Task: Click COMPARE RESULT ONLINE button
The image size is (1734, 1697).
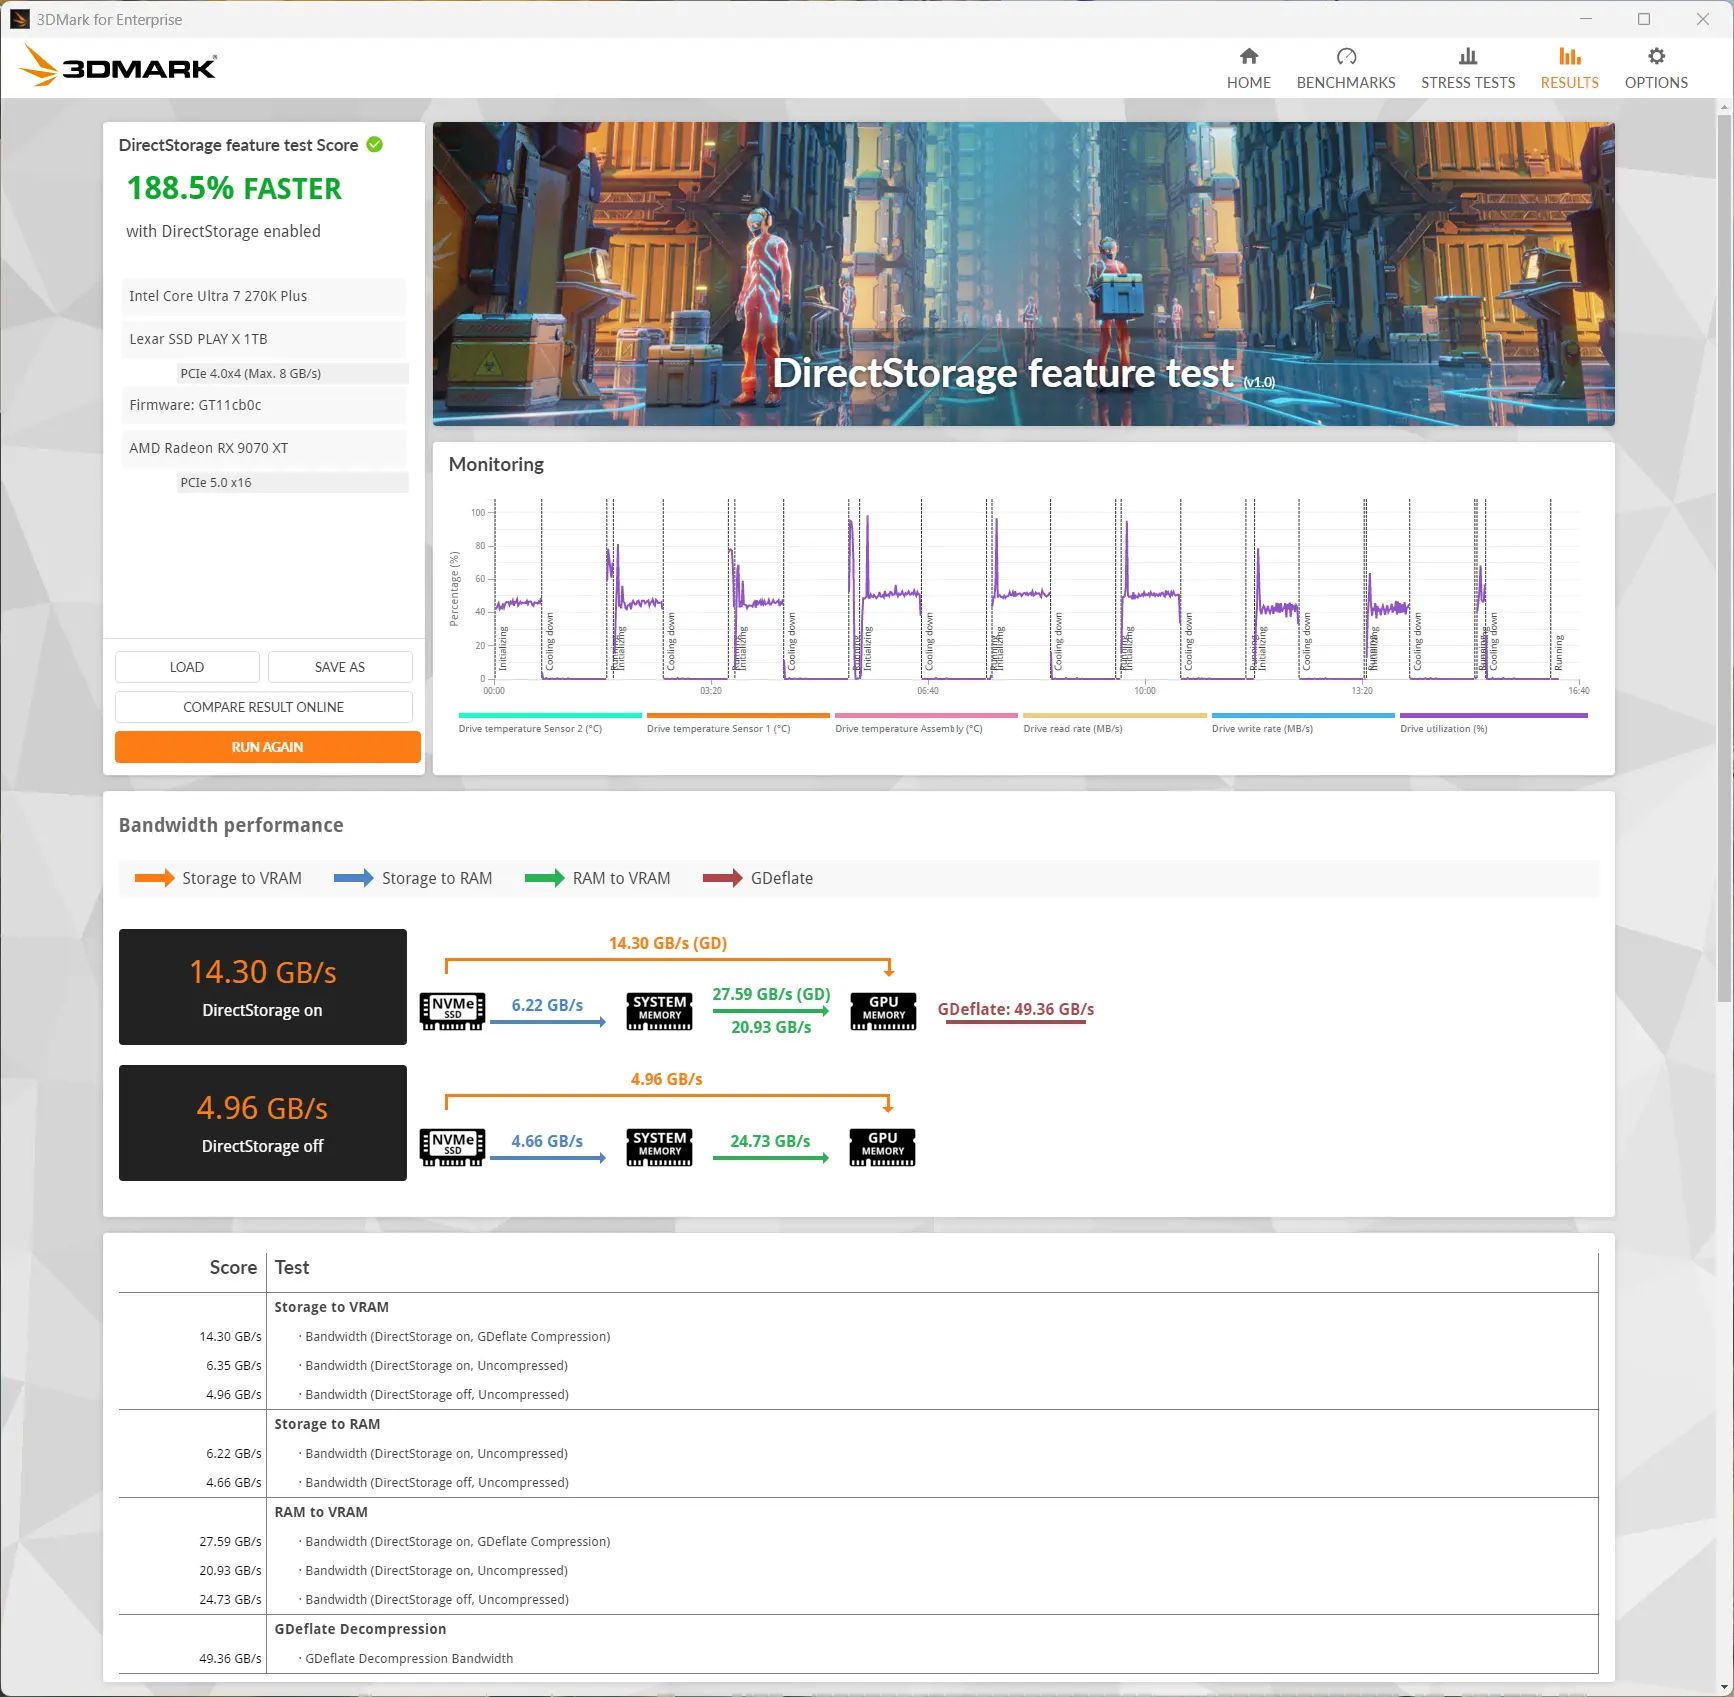Action: pos(263,707)
